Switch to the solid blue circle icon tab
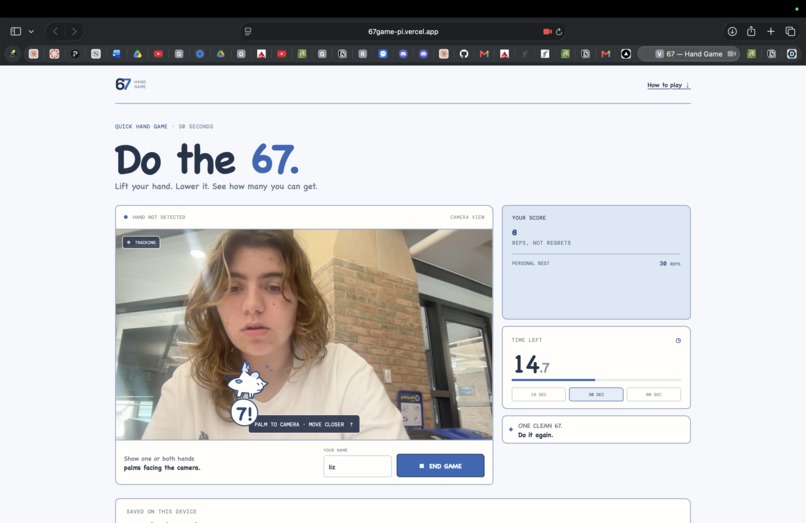Screen dimensions: 806x523 pyautogui.click(x=199, y=53)
